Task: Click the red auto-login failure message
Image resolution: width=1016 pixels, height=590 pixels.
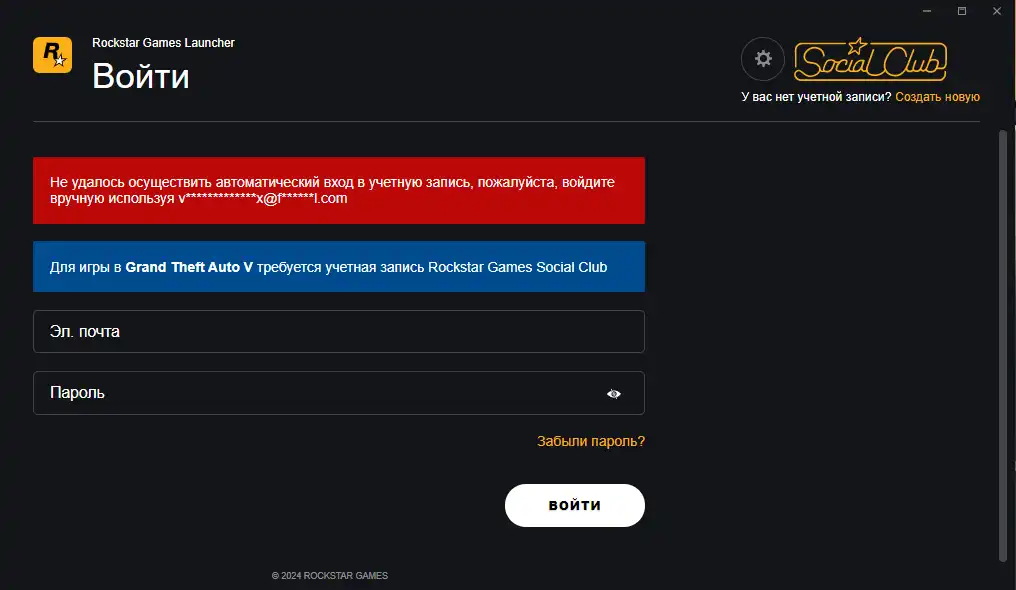Action: [x=339, y=190]
